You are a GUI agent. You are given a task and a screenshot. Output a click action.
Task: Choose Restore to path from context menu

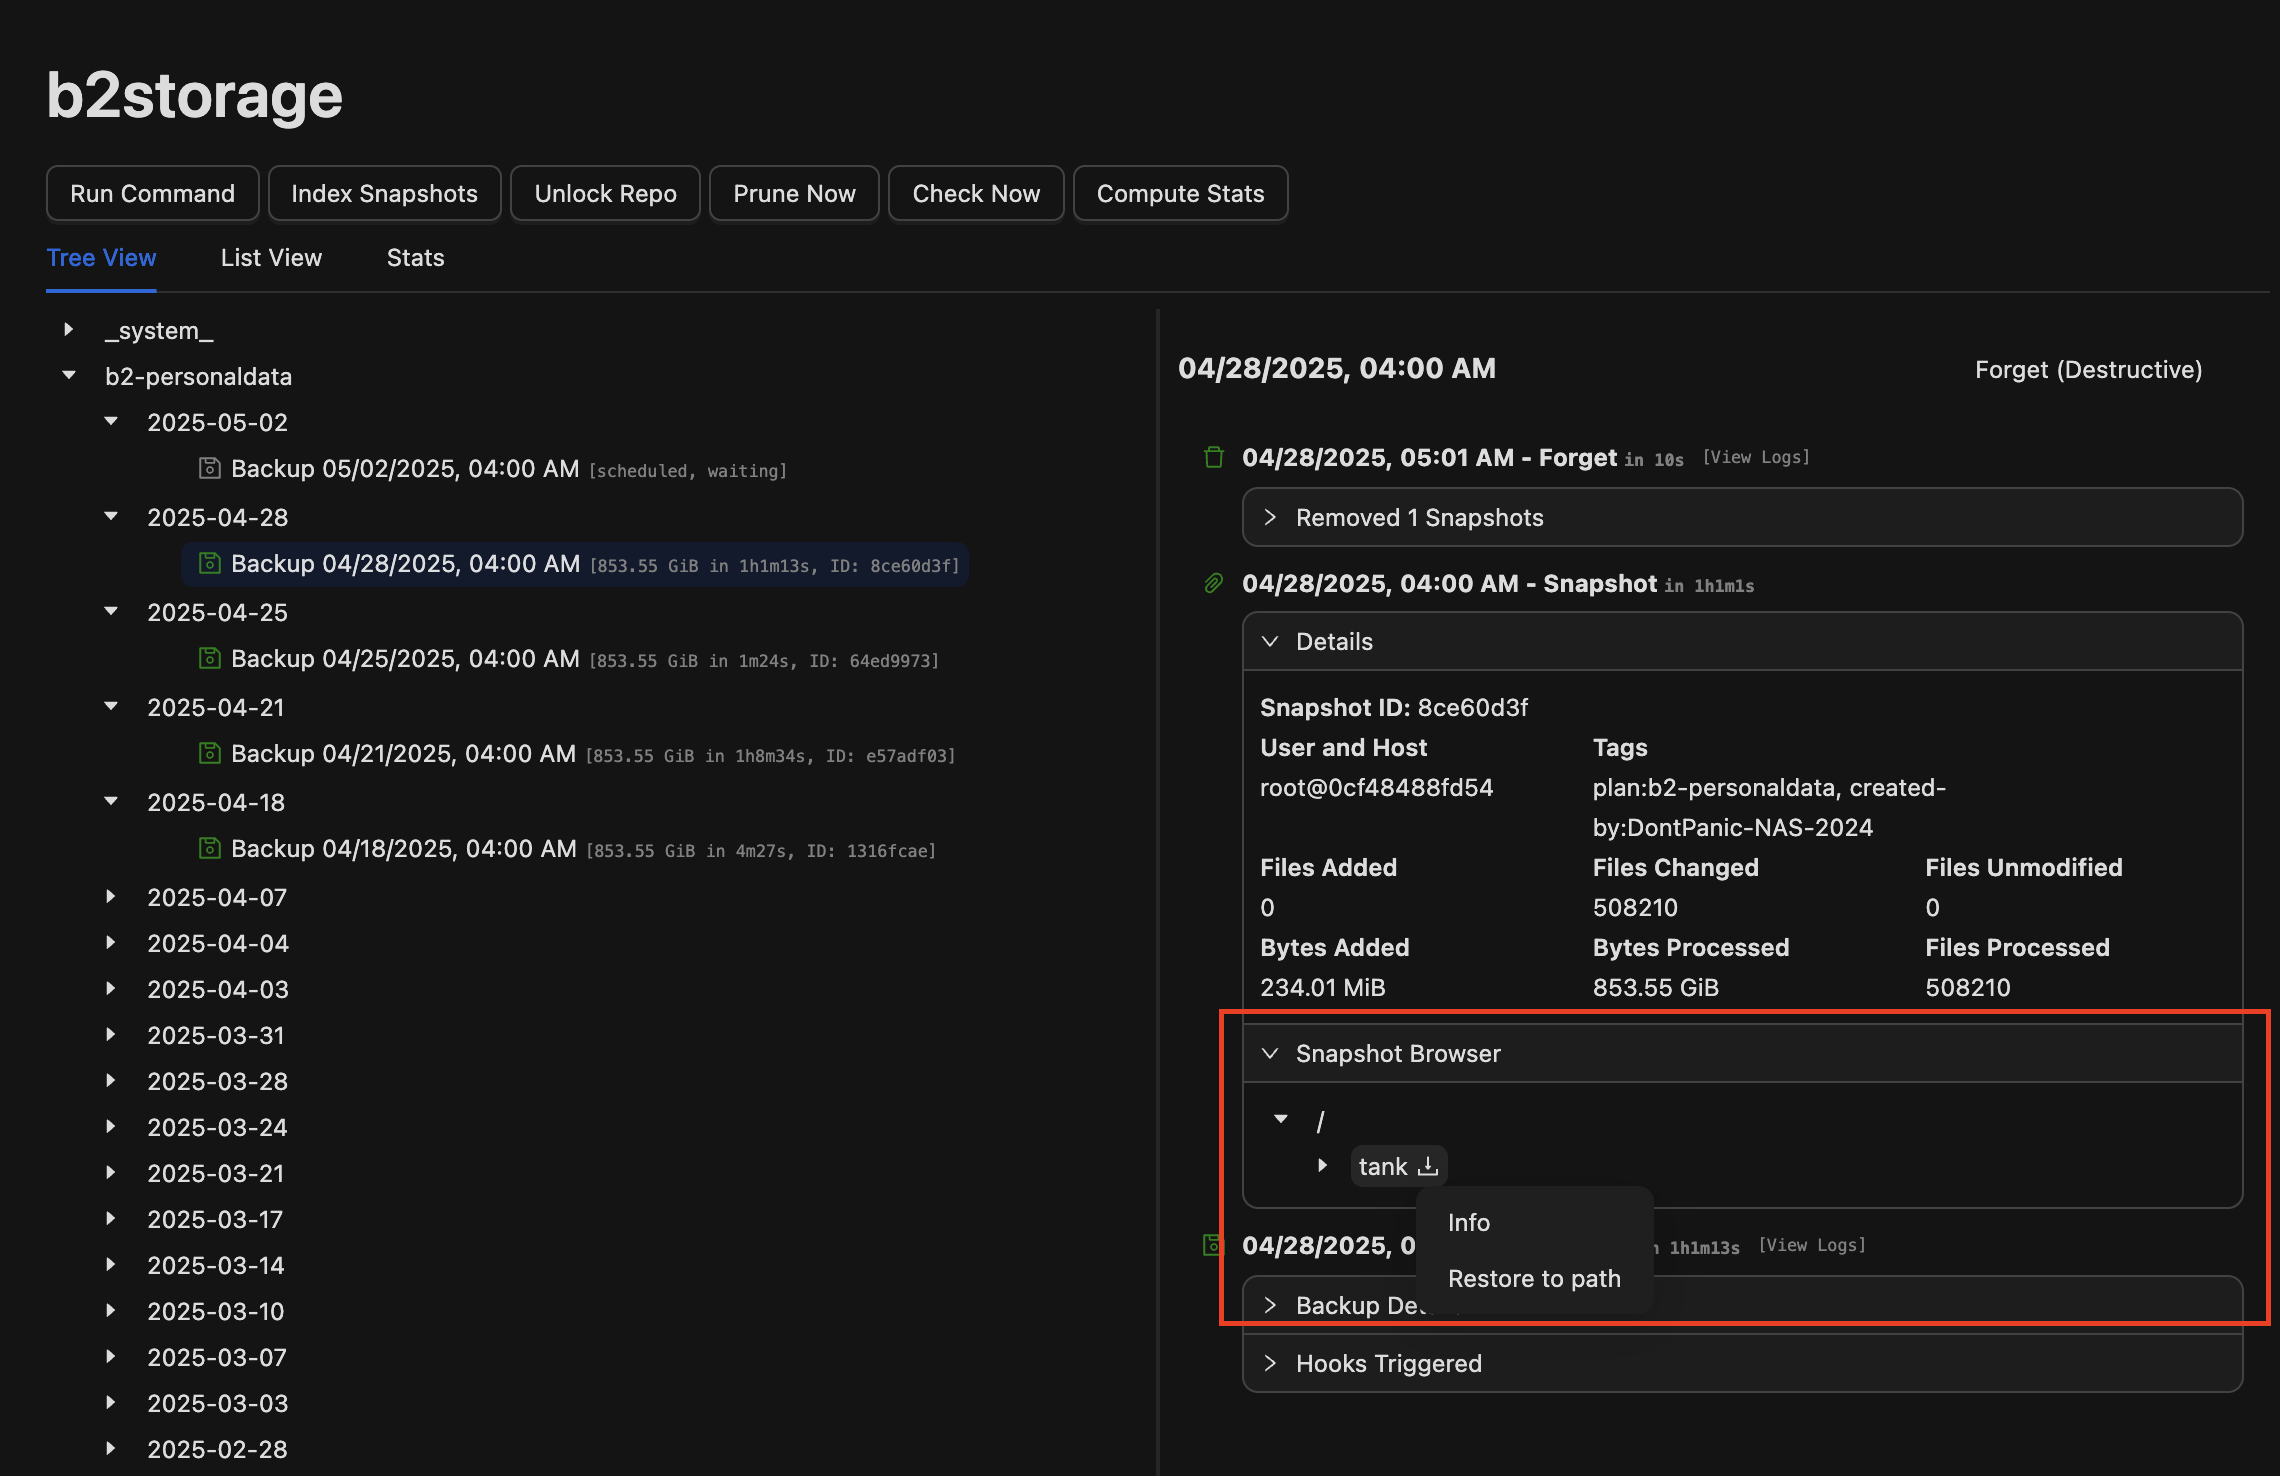pyautogui.click(x=1534, y=1279)
